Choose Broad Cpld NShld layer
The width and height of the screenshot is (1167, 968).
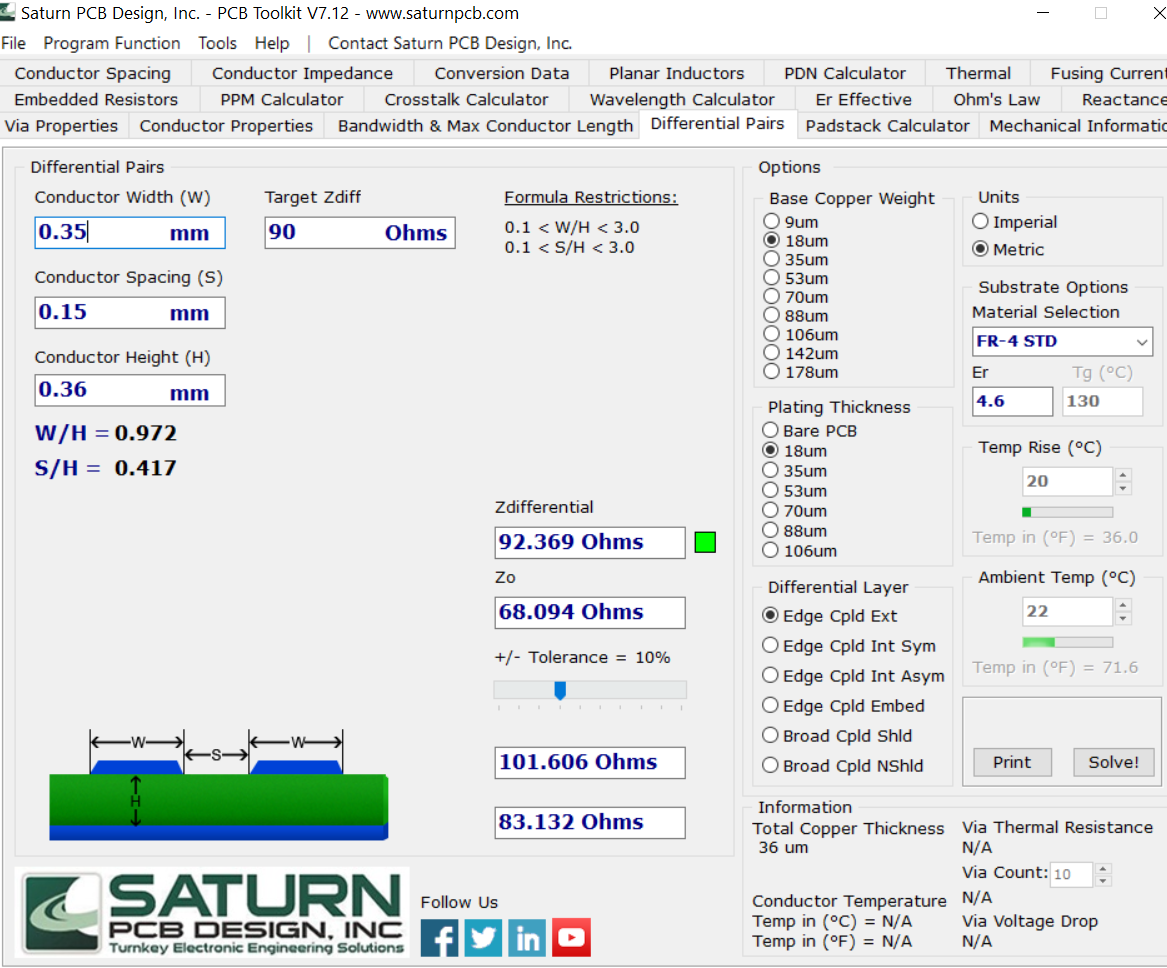(x=770, y=765)
